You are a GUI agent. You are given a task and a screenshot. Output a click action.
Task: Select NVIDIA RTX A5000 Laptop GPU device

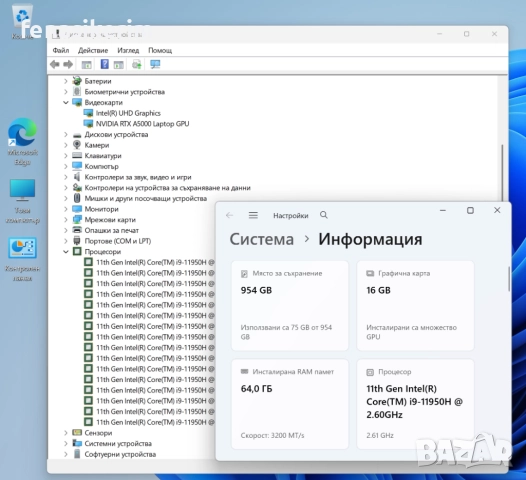pyautogui.click(x=142, y=124)
